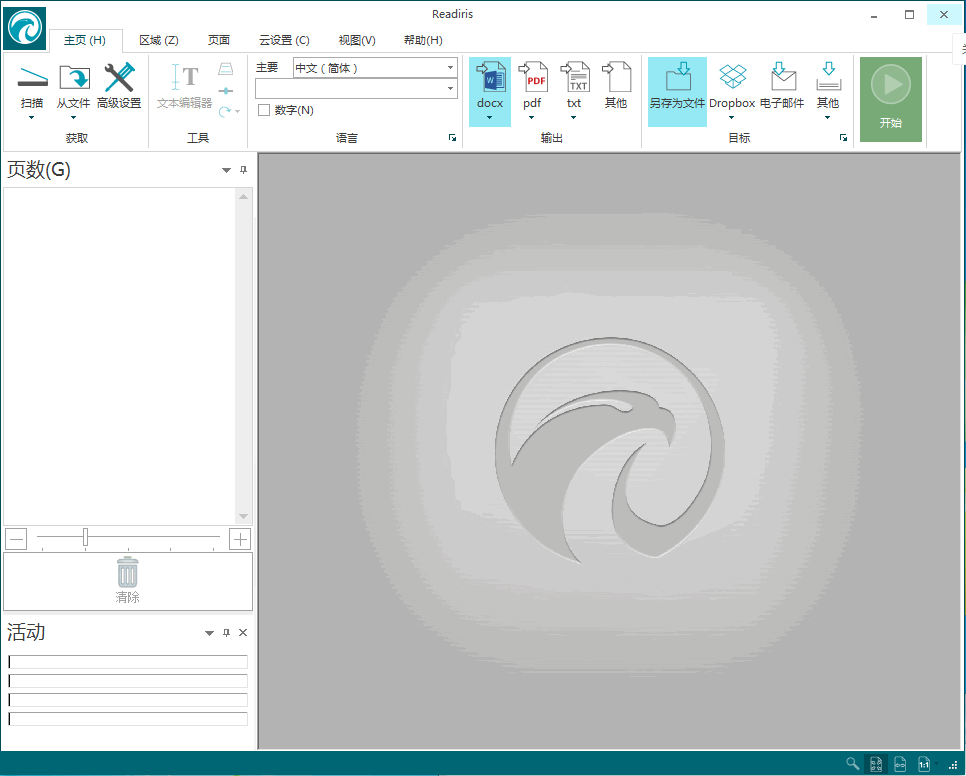This screenshot has width=966, height=776.
Task: Pin the Pages (页数) panel
Action: pyautogui.click(x=243, y=170)
